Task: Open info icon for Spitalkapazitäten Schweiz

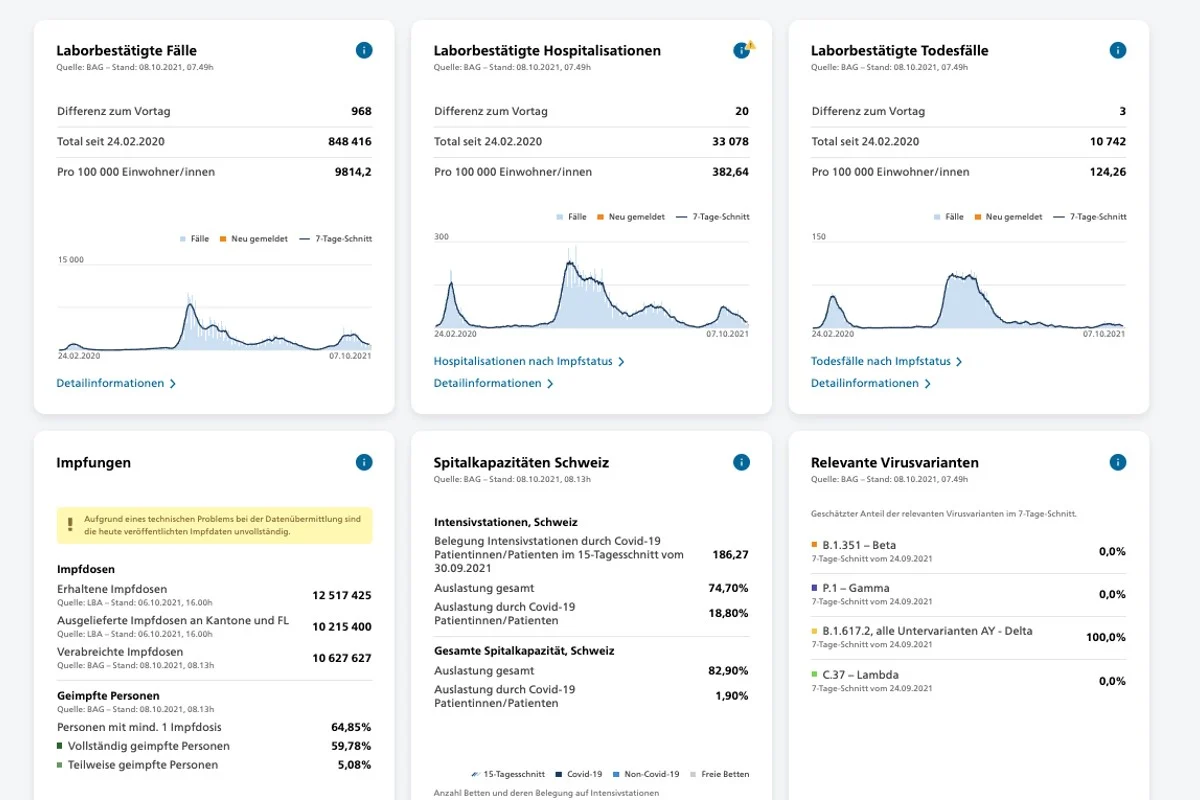Action: 741,462
